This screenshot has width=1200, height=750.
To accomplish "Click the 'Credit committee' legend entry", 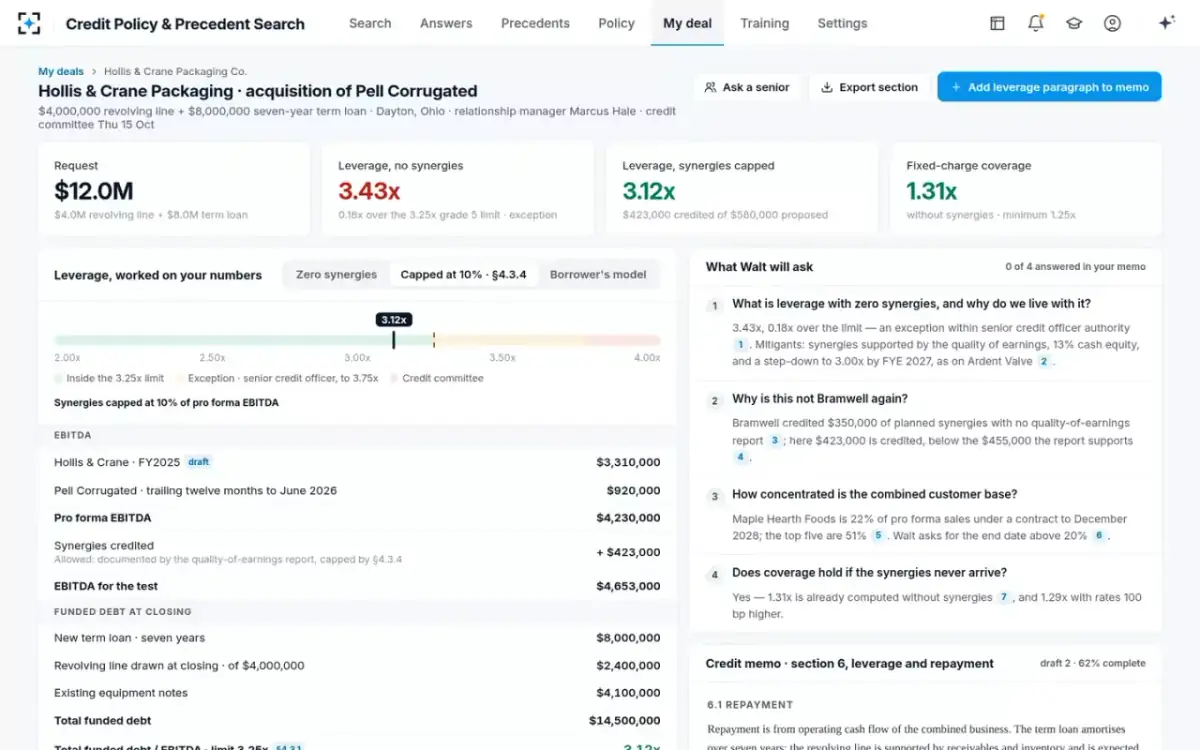I will (x=437, y=378).
